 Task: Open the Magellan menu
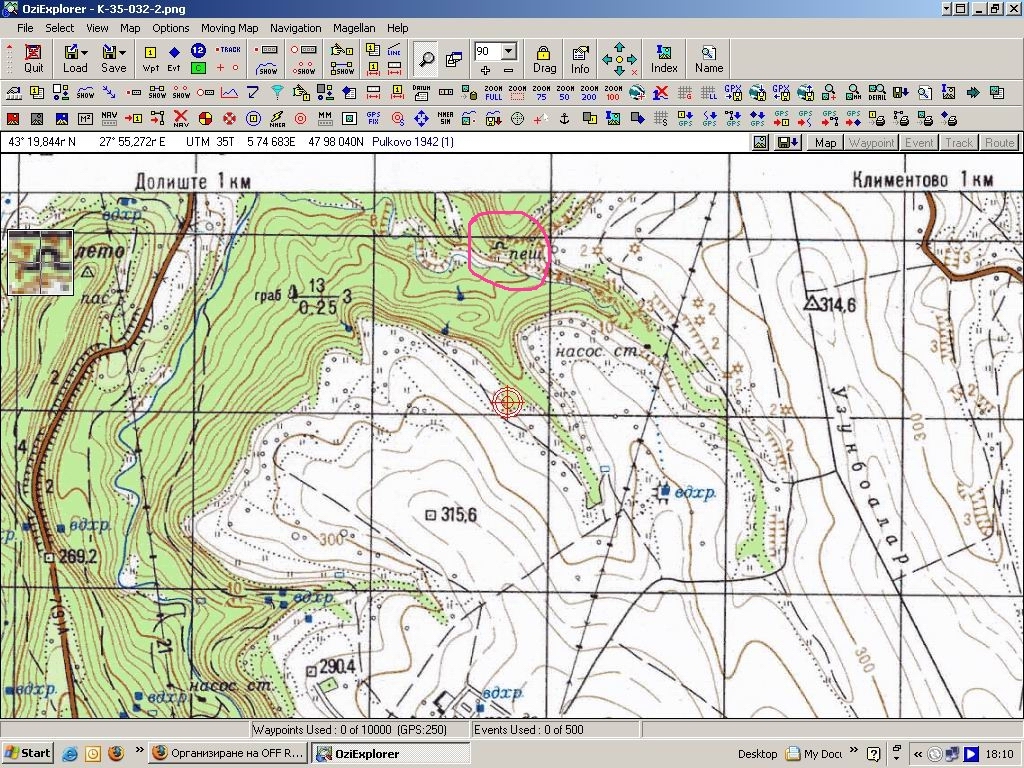(x=354, y=28)
